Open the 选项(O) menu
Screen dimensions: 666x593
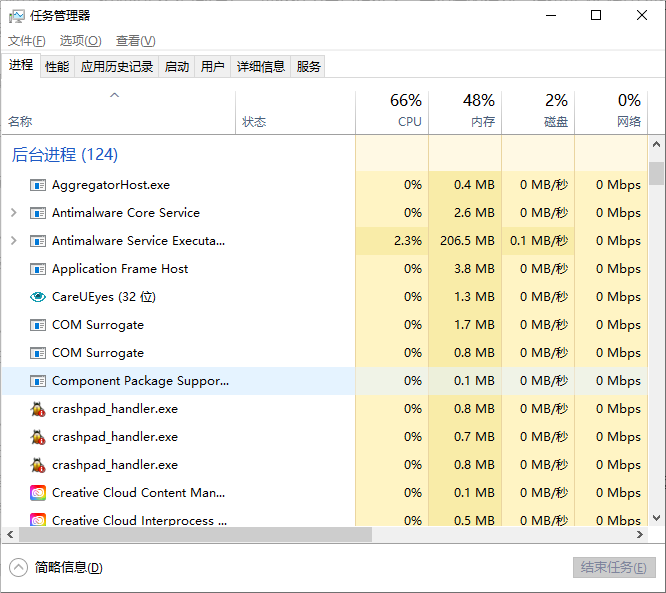point(80,41)
